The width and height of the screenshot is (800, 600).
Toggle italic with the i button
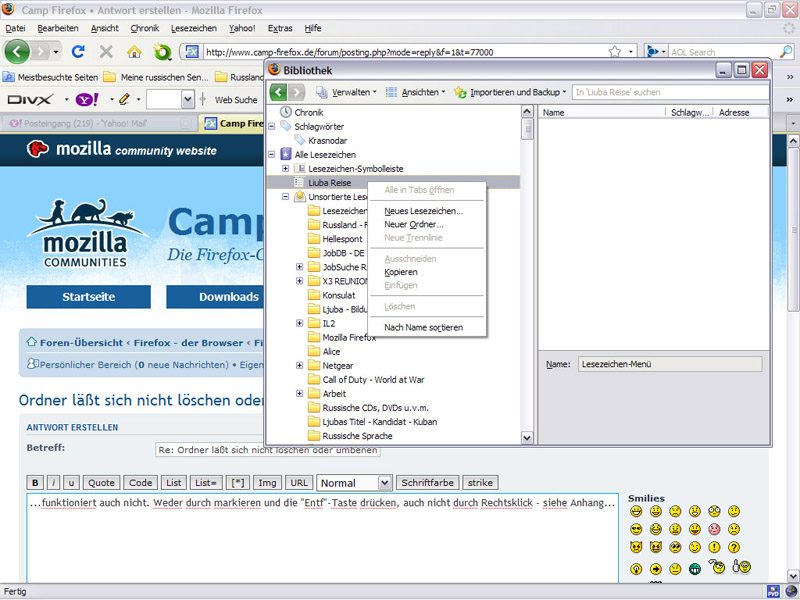pos(54,483)
